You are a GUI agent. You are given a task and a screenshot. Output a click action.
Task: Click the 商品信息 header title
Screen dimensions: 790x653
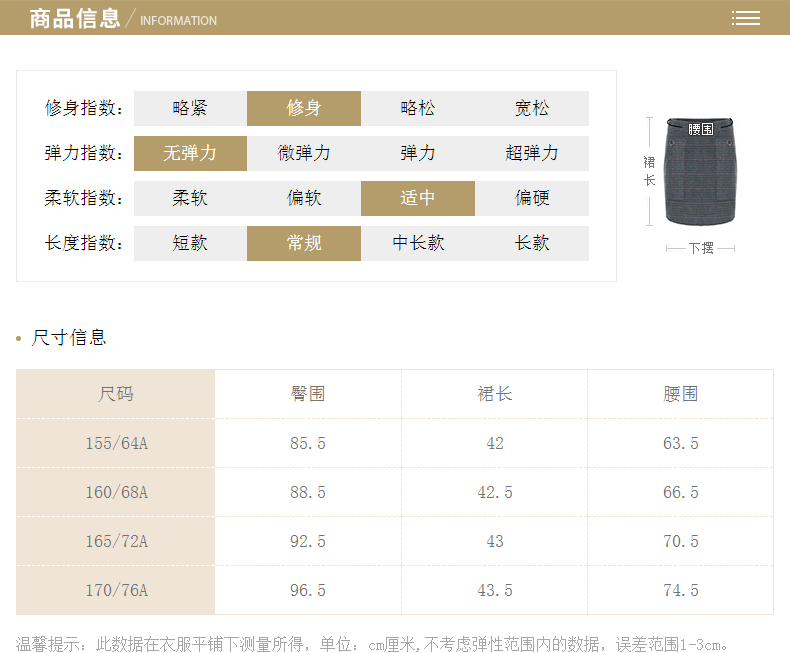tap(75, 18)
